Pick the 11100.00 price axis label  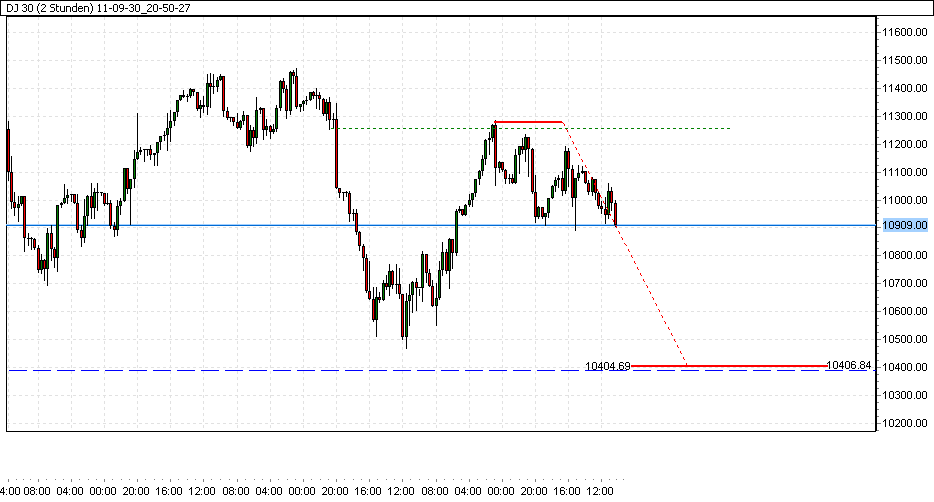tap(905, 172)
